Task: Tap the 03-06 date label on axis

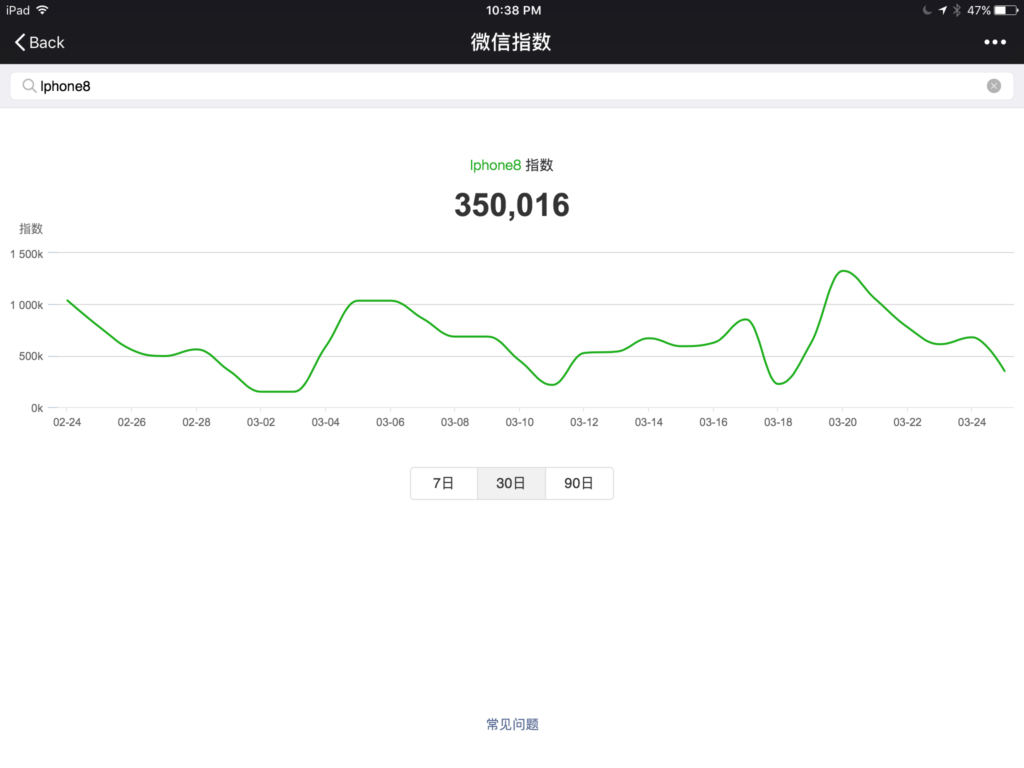Action: tap(390, 423)
